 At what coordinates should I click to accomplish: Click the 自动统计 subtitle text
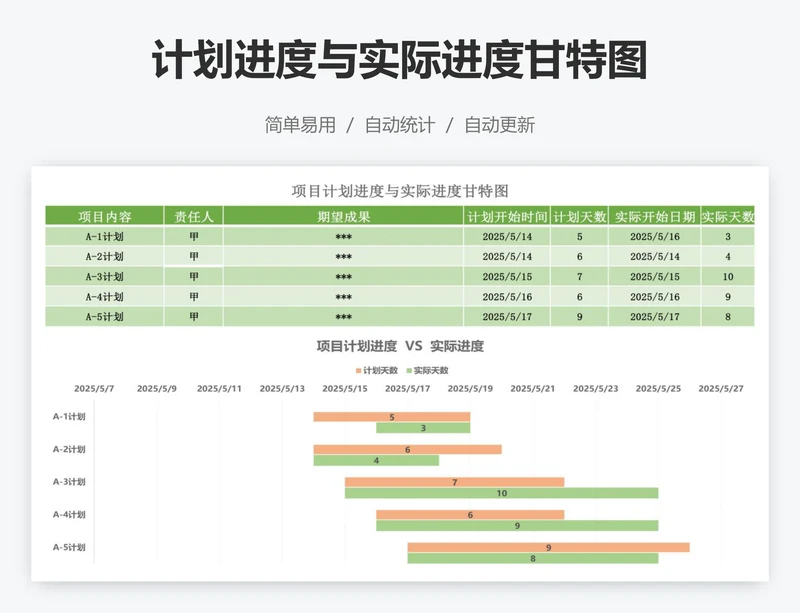pyautogui.click(x=400, y=125)
